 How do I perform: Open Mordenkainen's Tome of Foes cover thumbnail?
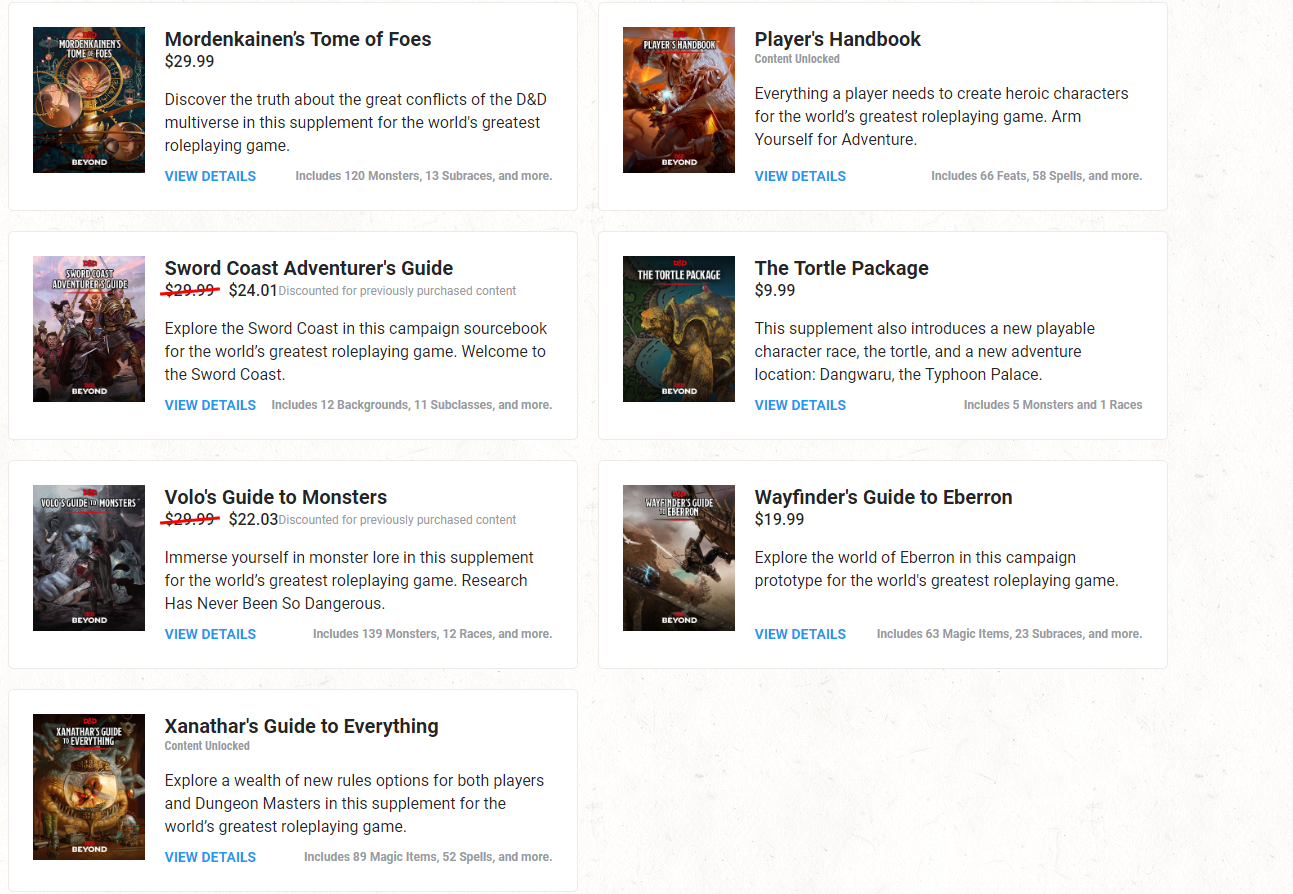[89, 100]
